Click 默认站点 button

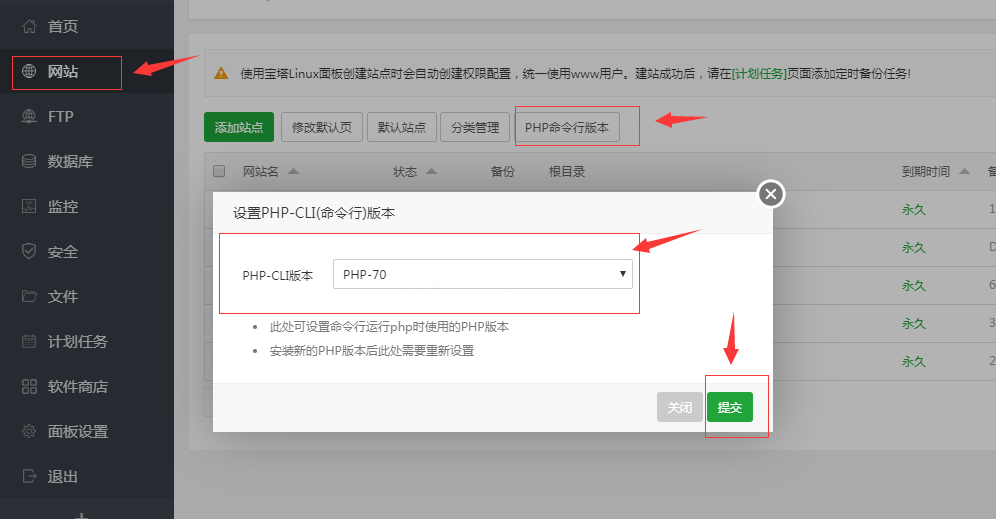click(x=401, y=127)
